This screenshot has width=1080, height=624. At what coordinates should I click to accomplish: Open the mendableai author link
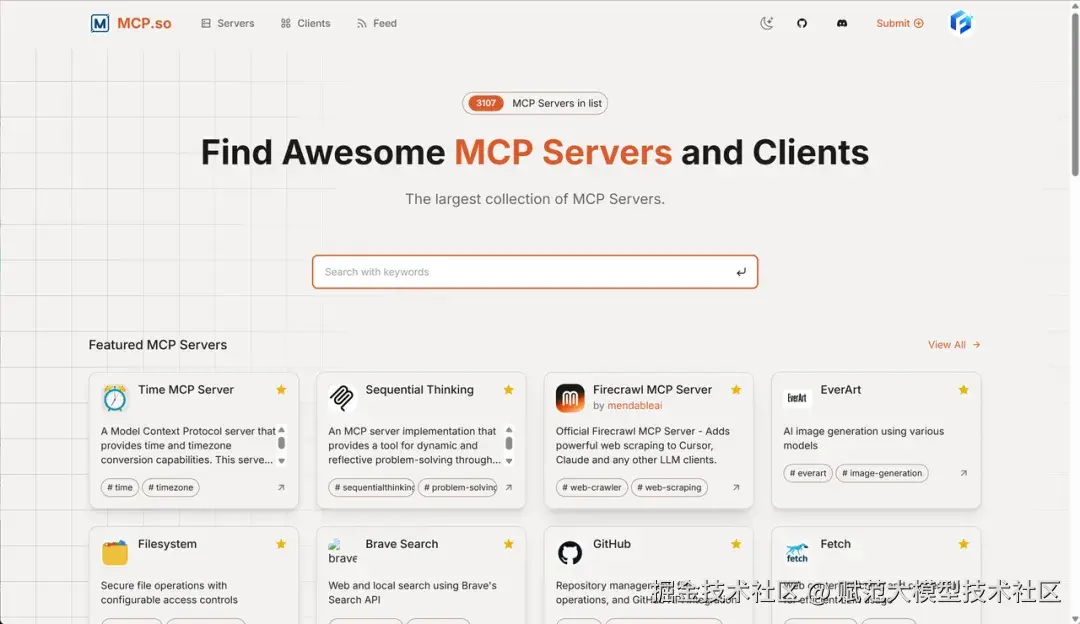pyautogui.click(x=634, y=406)
